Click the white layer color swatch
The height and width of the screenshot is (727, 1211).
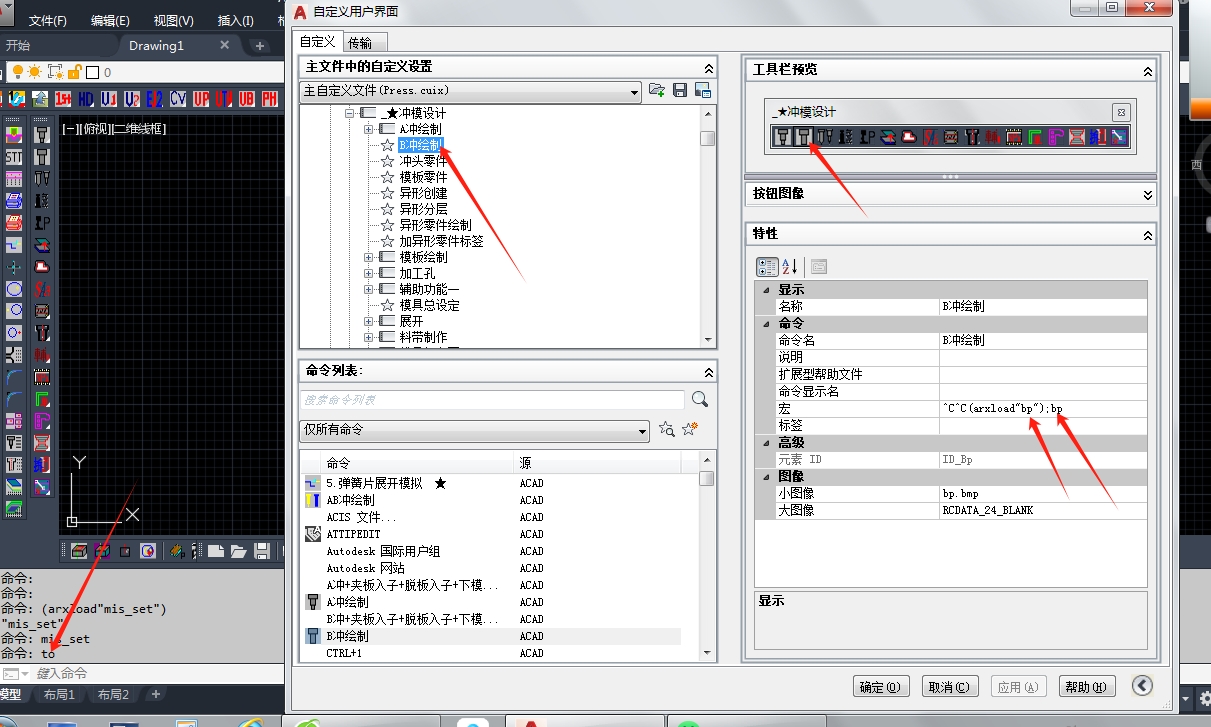92,72
